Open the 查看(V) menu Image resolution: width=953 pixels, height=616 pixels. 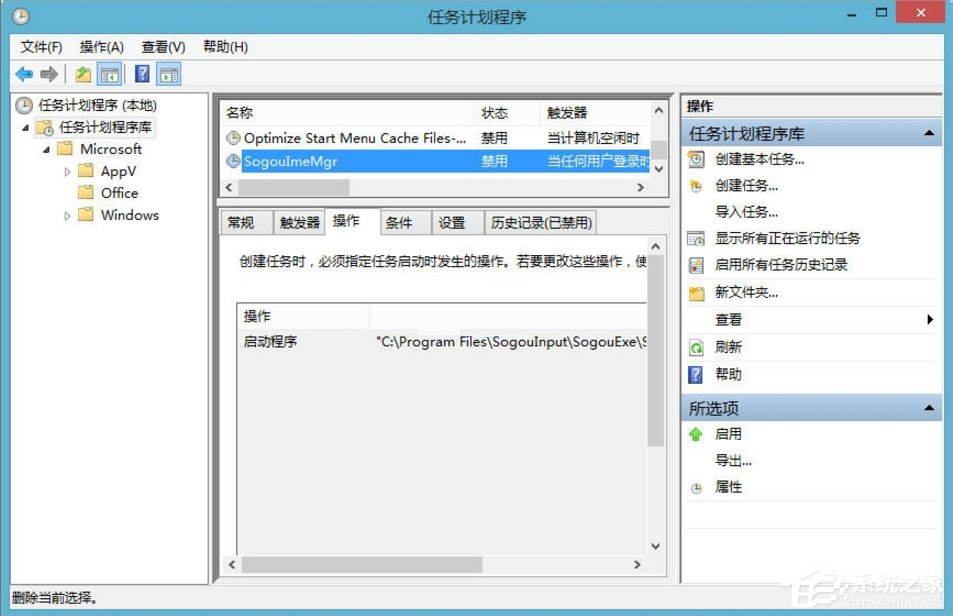(x=162, y=46)
